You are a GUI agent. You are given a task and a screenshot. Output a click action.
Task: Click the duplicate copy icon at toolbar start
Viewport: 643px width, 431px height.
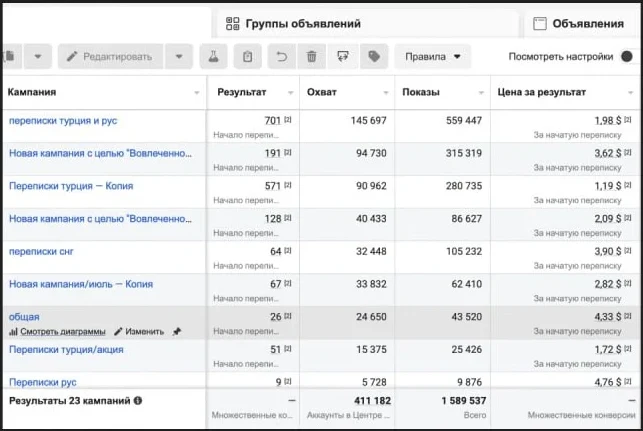point(9,56)
